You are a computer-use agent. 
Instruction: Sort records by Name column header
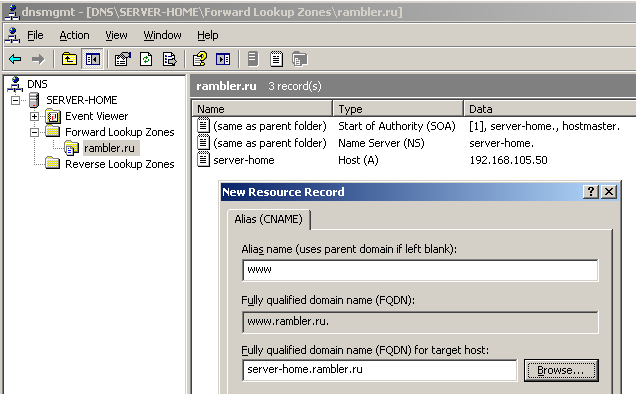(x=262, y=109)
